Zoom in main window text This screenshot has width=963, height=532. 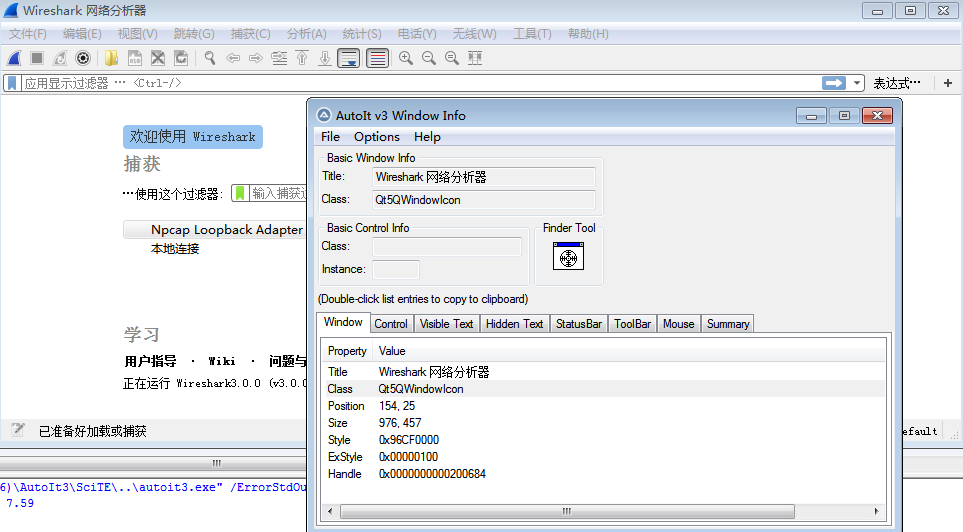tap(405, 58)
